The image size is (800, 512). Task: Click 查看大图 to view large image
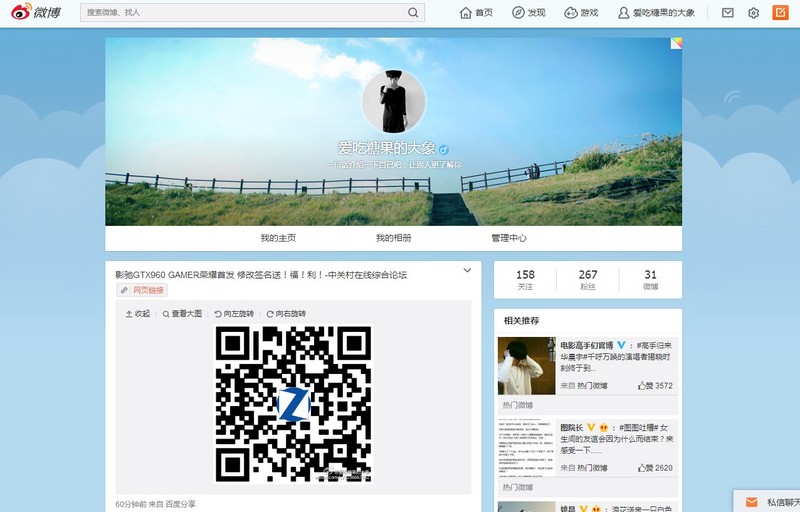tap(182, 314)
